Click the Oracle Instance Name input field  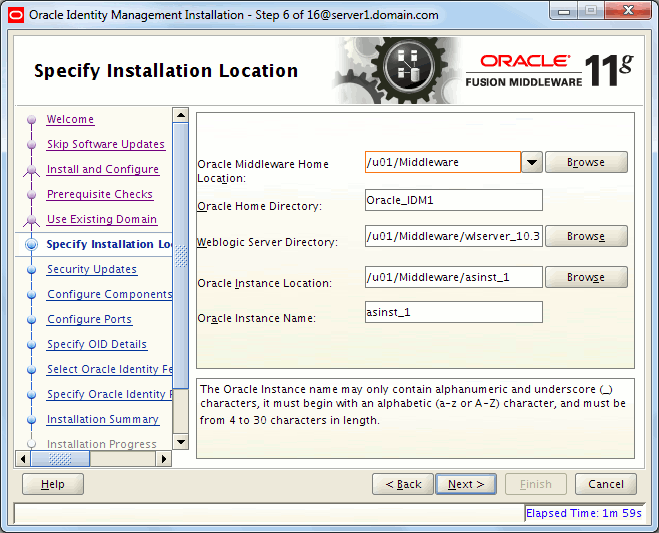[x=453, y=312]
